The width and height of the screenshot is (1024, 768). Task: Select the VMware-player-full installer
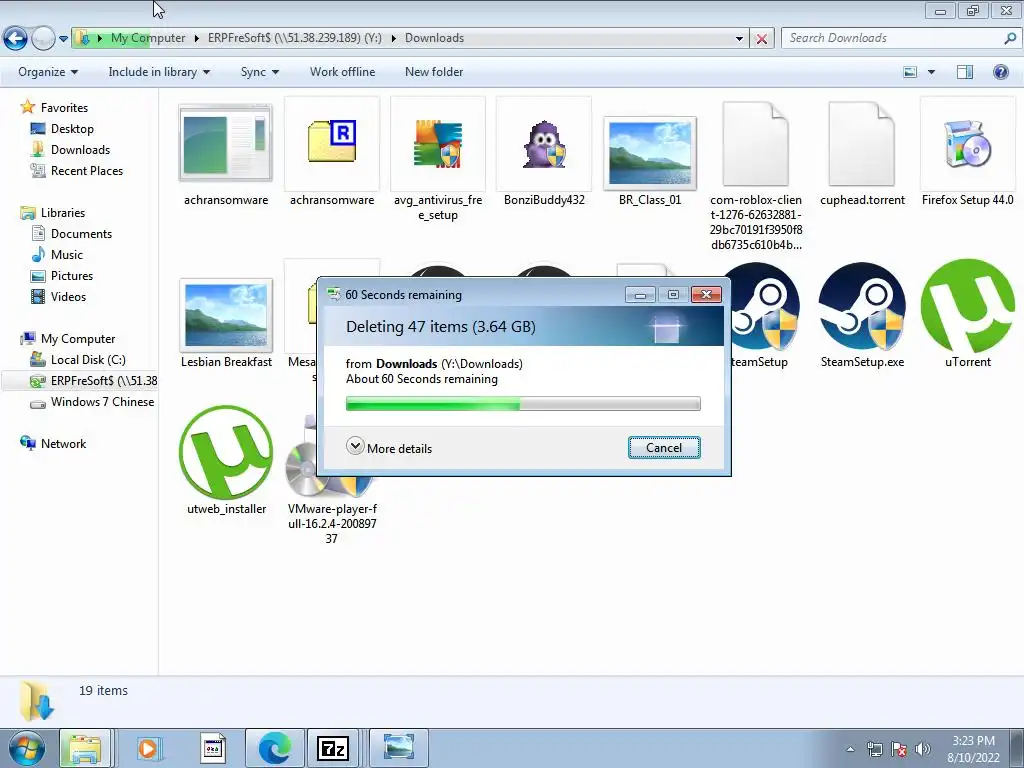[x=332, y=523]
